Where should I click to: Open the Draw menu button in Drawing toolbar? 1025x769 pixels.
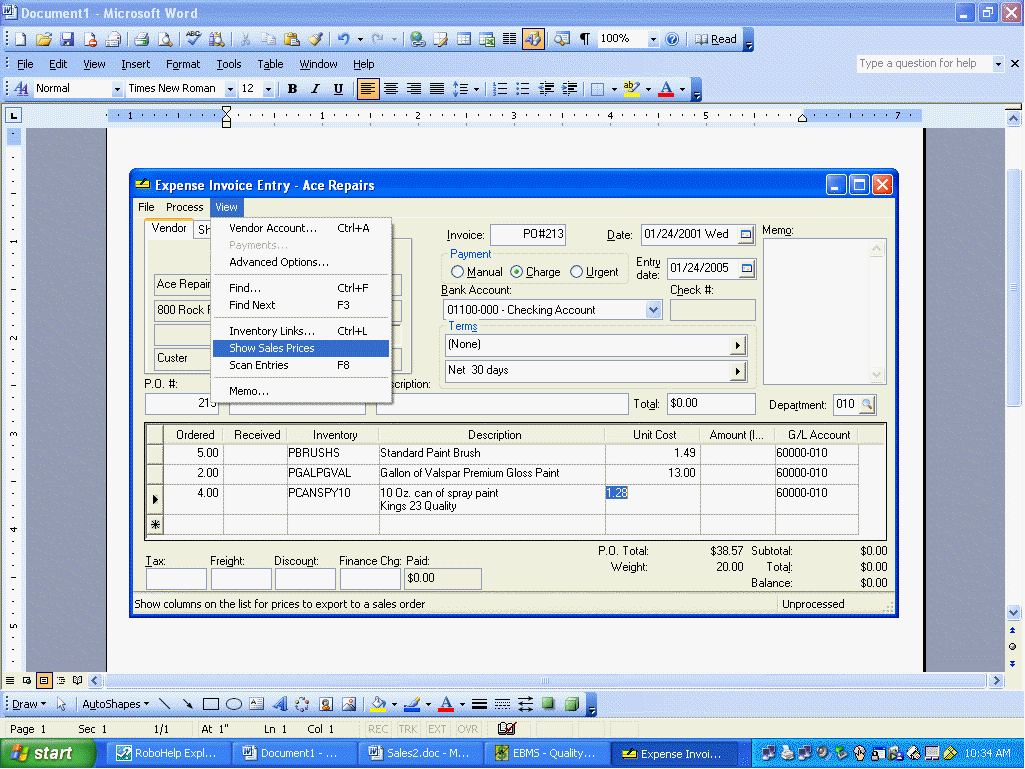(29, 704)
